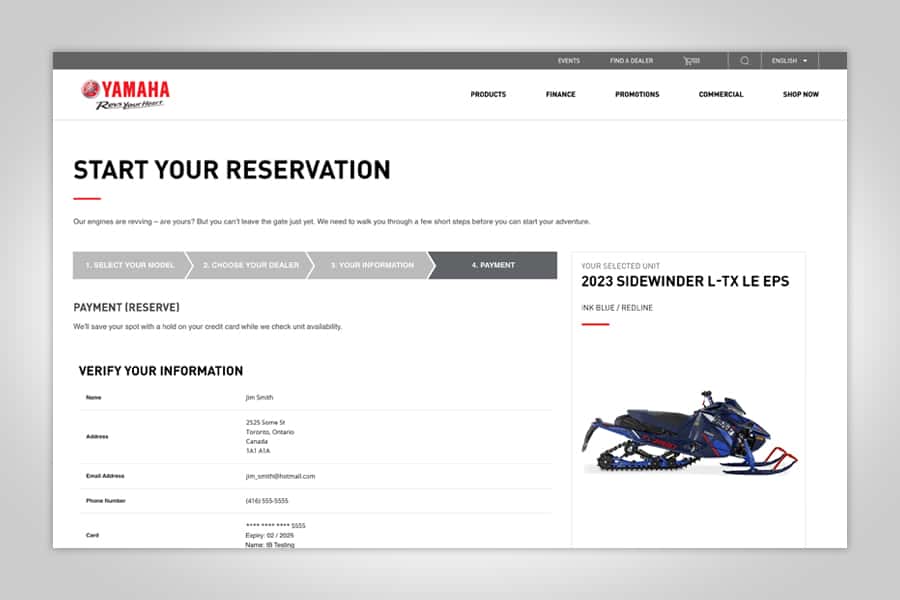Go to step 1 Select Your Model
Viewport: 900px width, 600px height.
pyautogui.click(x=130, y=265)
